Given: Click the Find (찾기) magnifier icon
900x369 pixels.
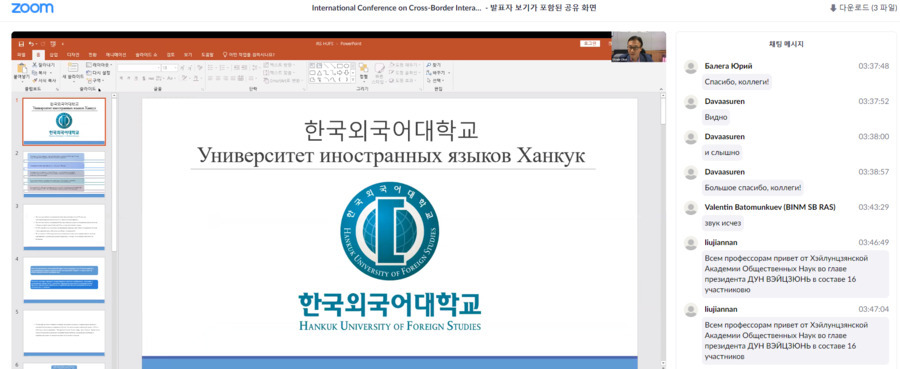Looking at the screenshot, I should click(x=428, y=65).
